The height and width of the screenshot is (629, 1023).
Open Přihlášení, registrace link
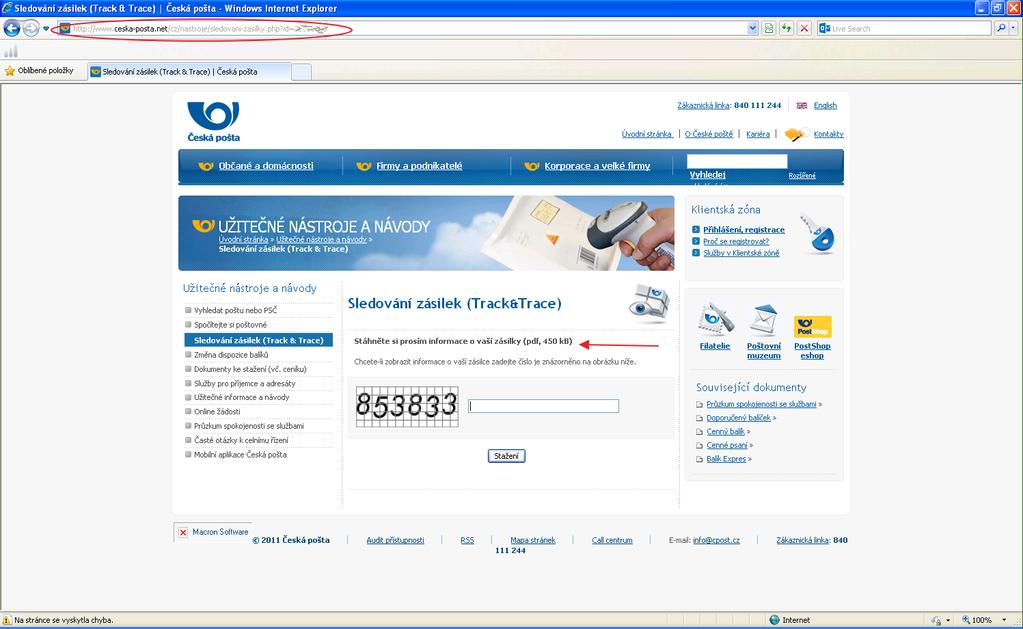pyautogui.click(x=744, y=230)
